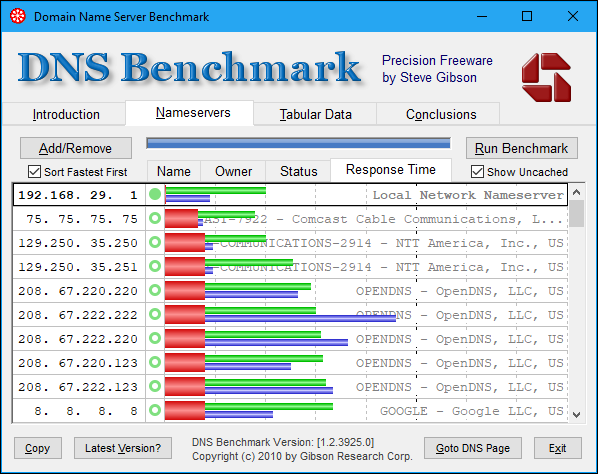Select the 75.75.75.75 IP address

(x=82, y=219)
